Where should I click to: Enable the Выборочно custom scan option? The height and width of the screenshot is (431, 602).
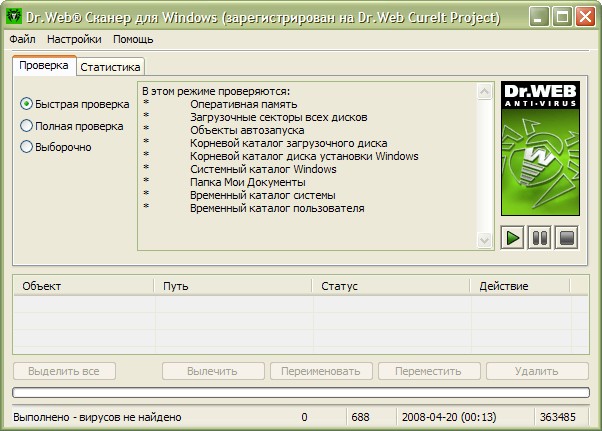[x=27, y=147]
